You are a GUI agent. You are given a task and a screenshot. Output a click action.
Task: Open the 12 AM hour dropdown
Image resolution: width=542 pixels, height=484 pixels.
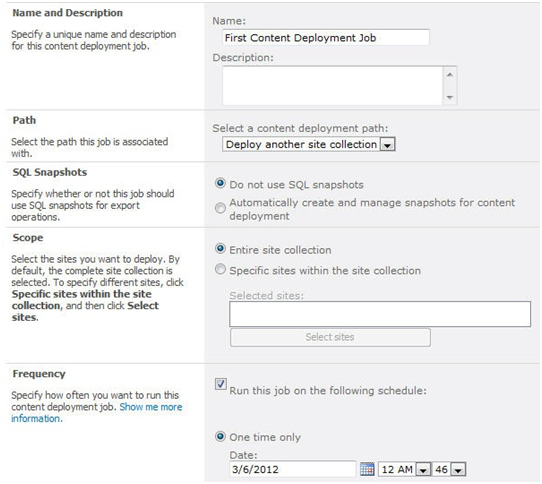[x=423, y=469]
